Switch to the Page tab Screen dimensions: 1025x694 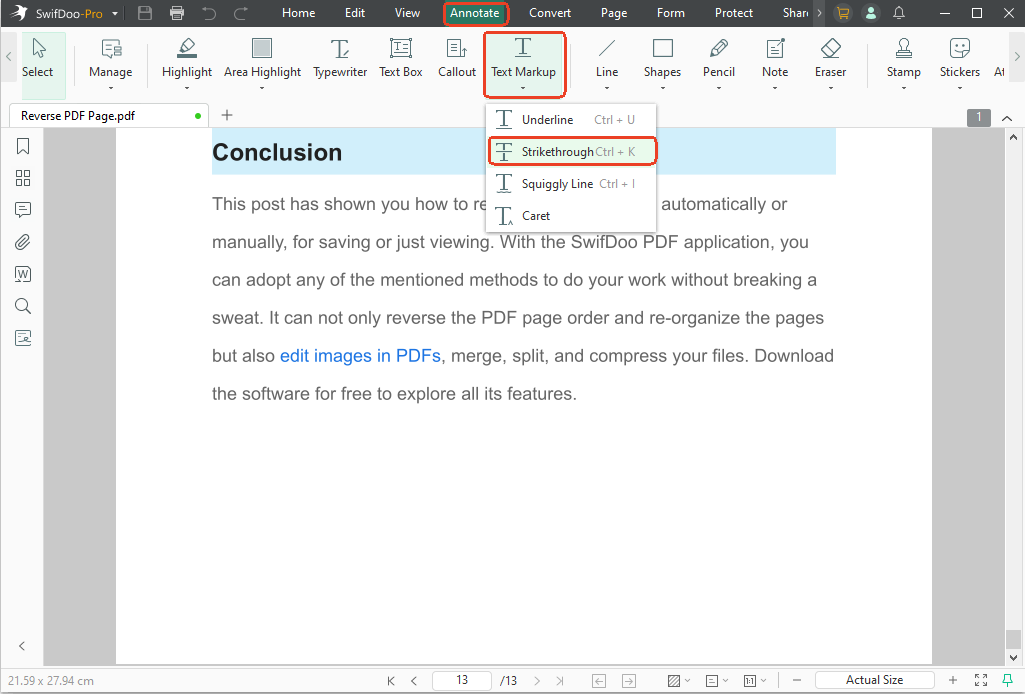pyautogui.click(x=614, y=13)
